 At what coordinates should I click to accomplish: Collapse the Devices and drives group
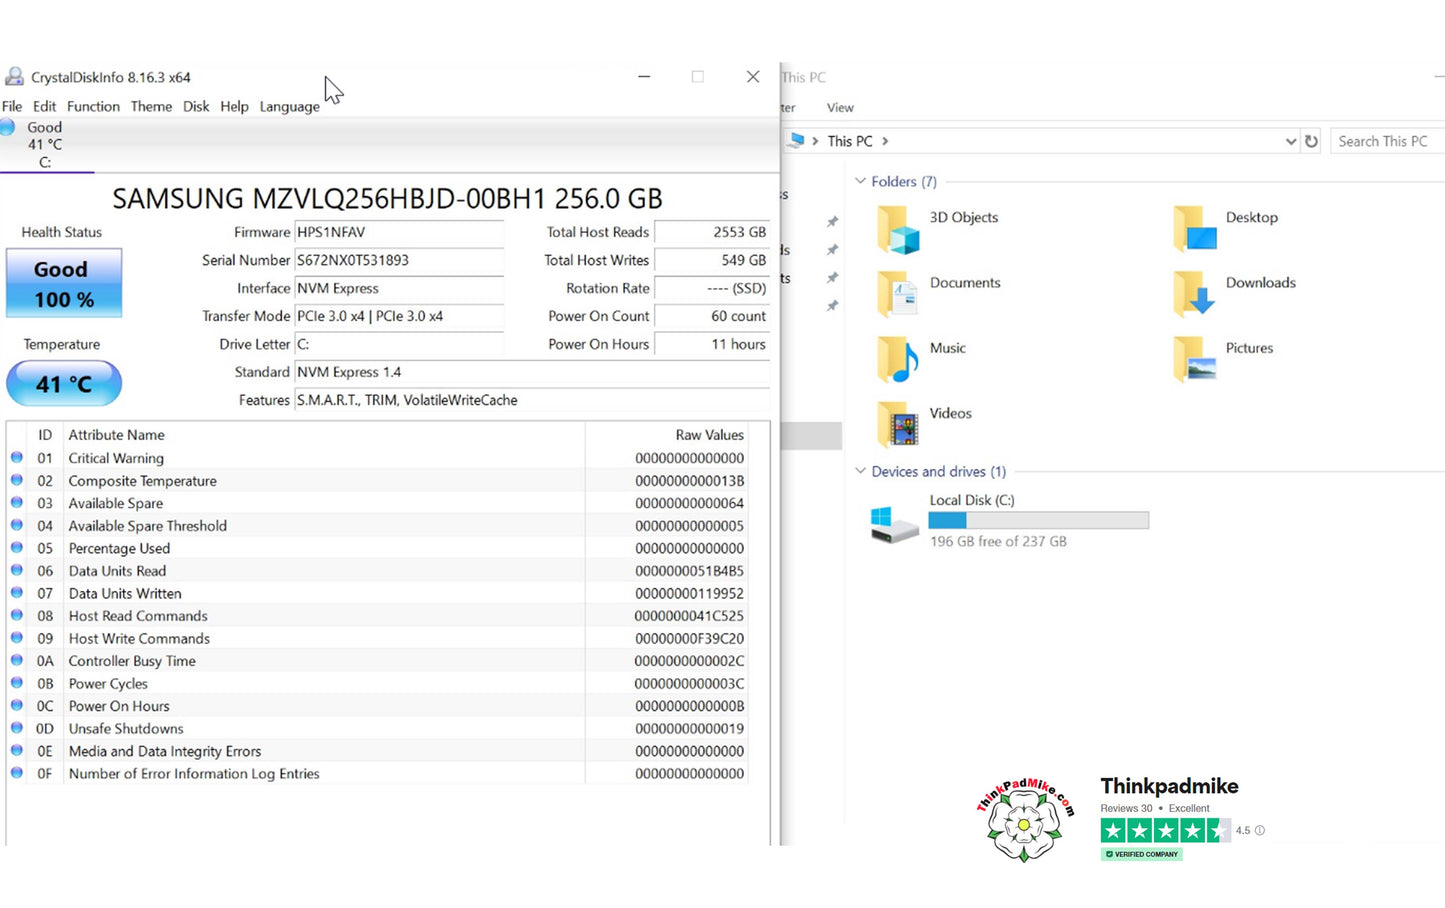click(860, 471)
